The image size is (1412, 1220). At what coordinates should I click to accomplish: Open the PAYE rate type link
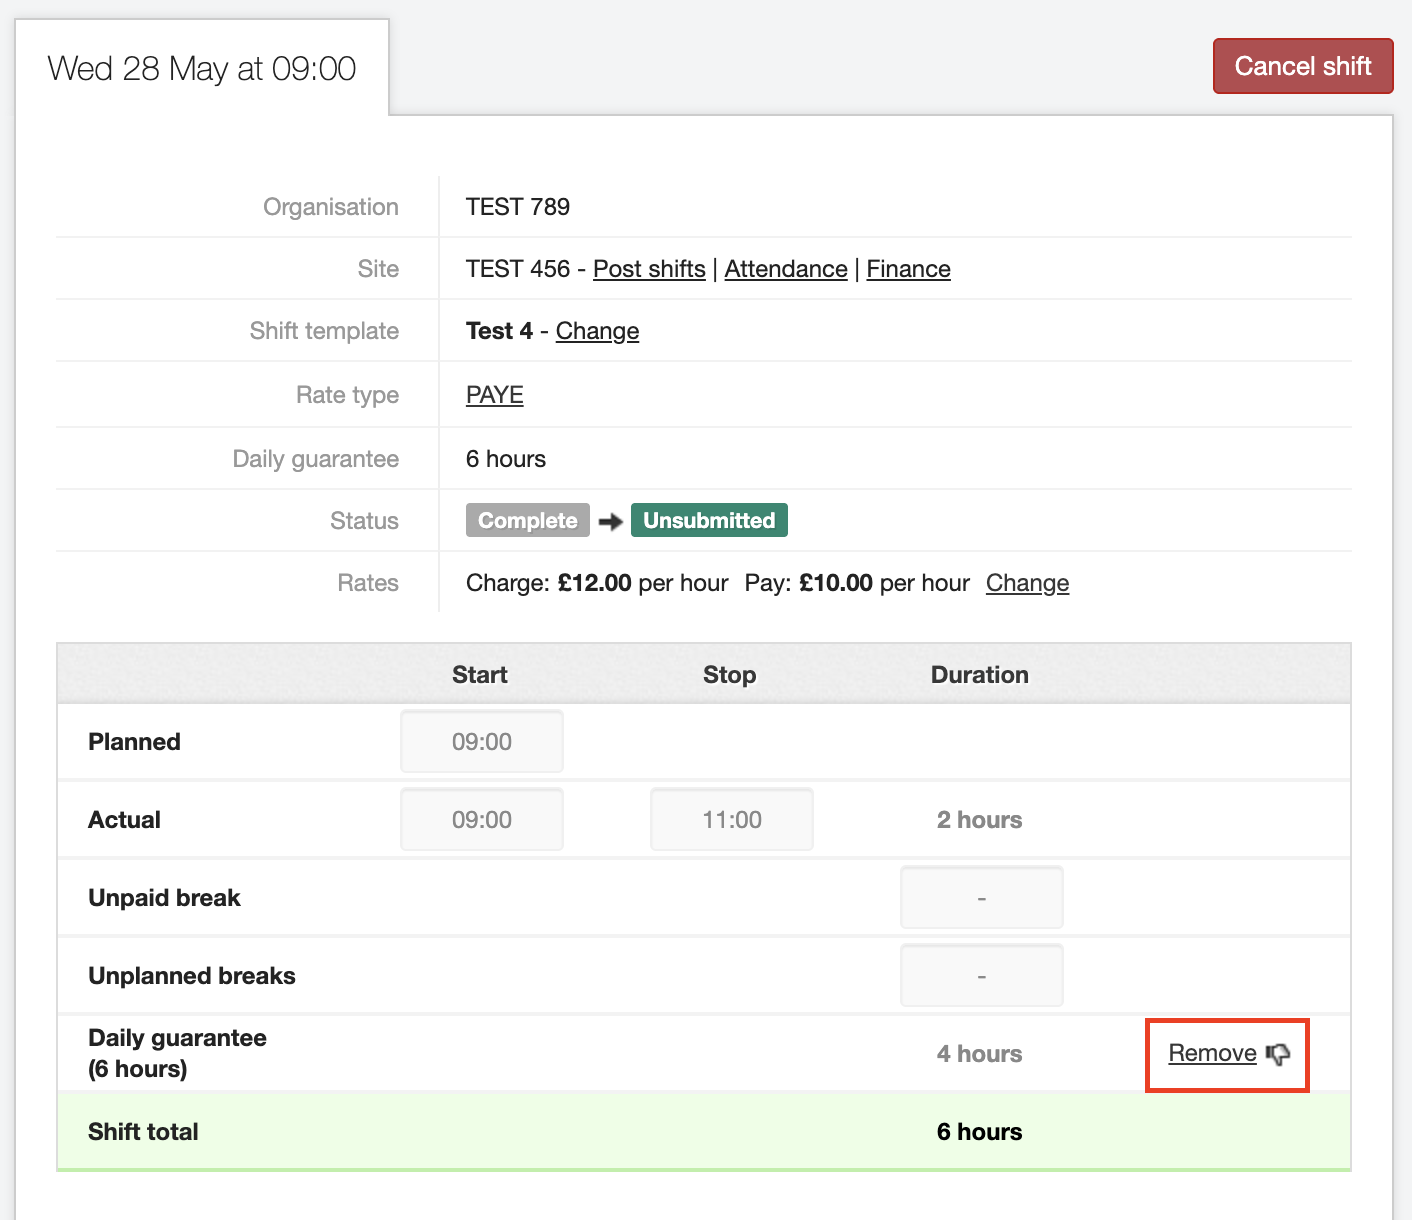coord(494,395)
